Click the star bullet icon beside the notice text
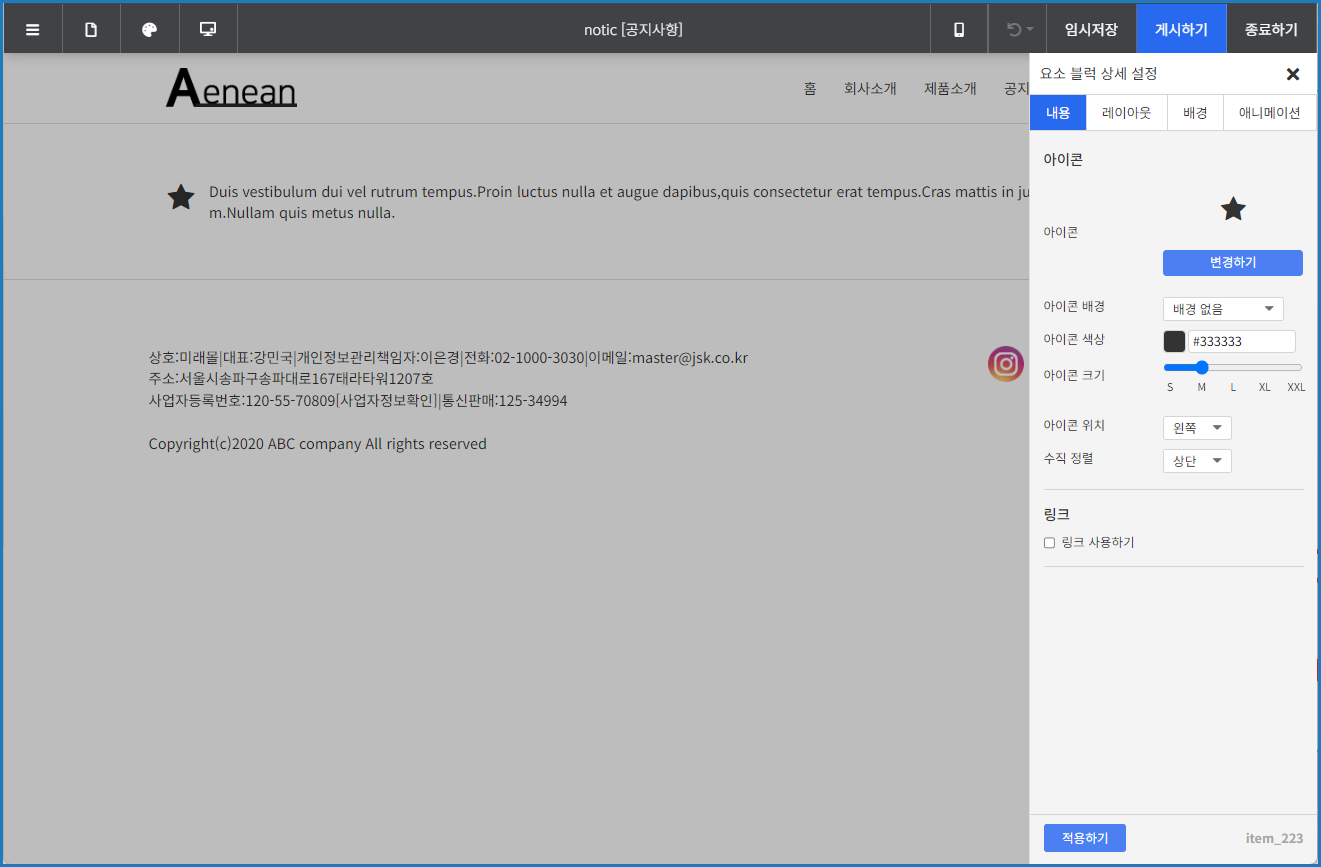 click(x=180, y=197)
